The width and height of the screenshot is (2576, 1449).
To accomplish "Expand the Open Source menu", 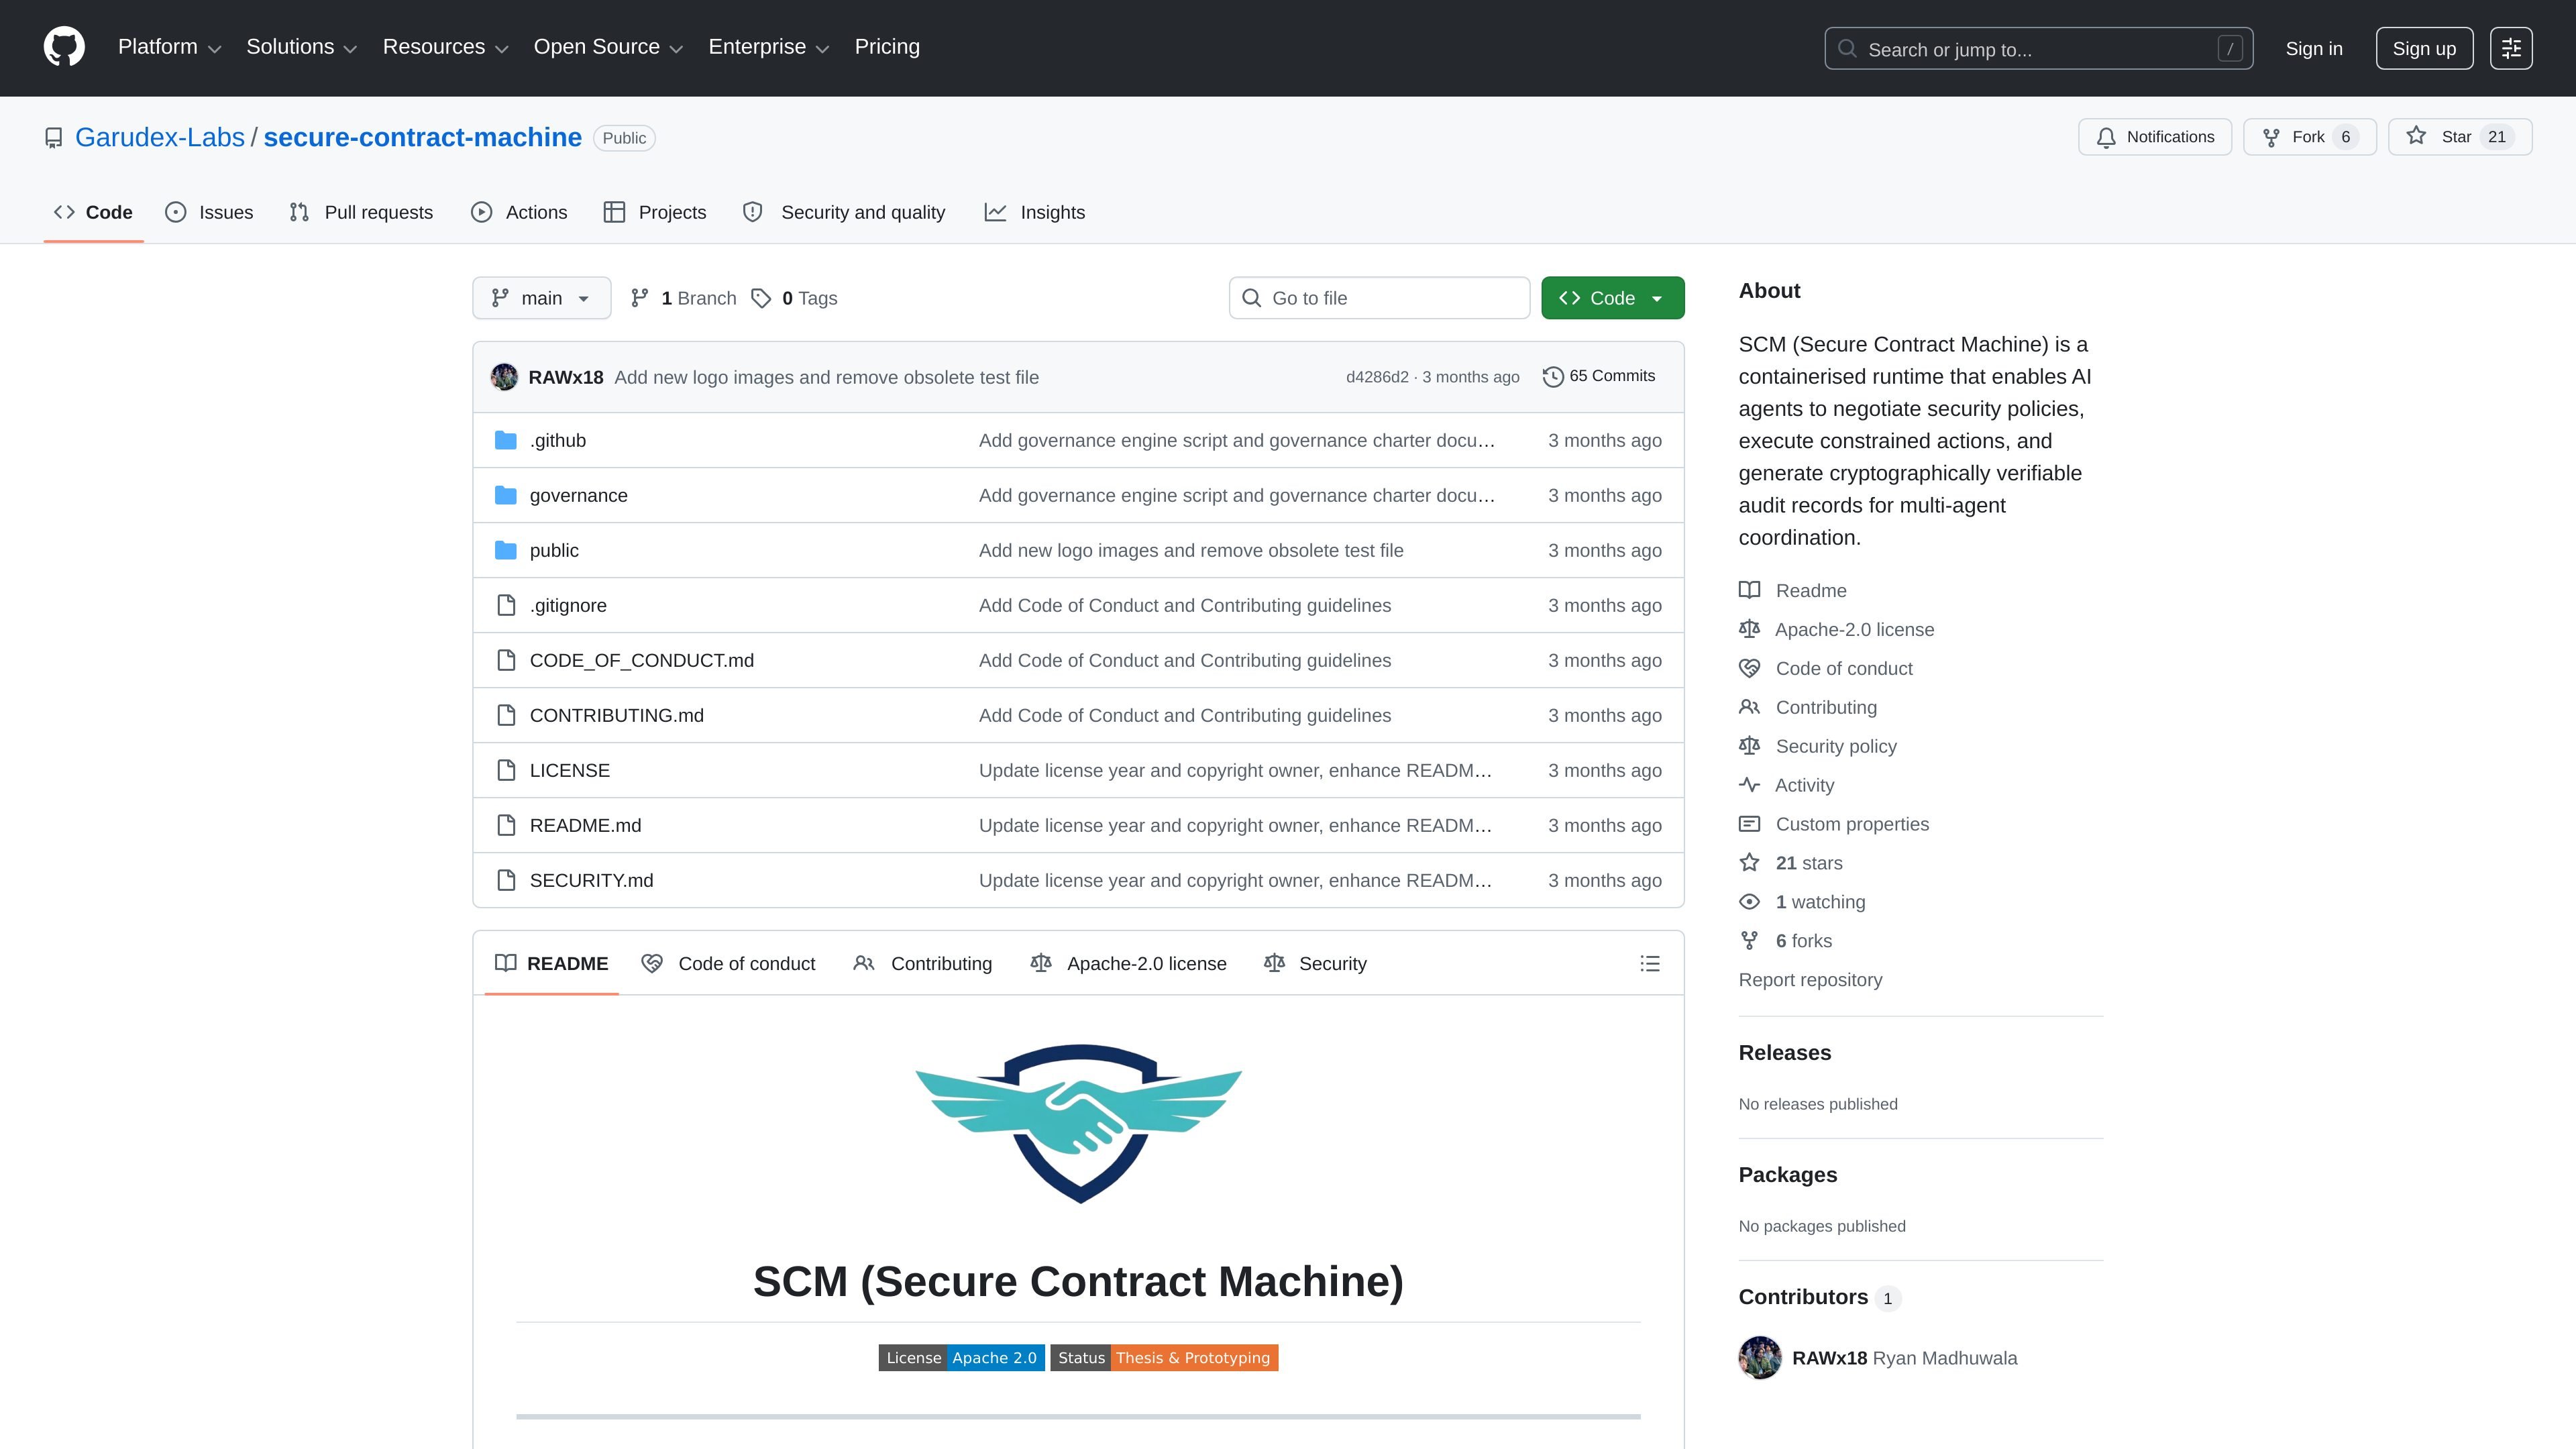I will [608, 47].
